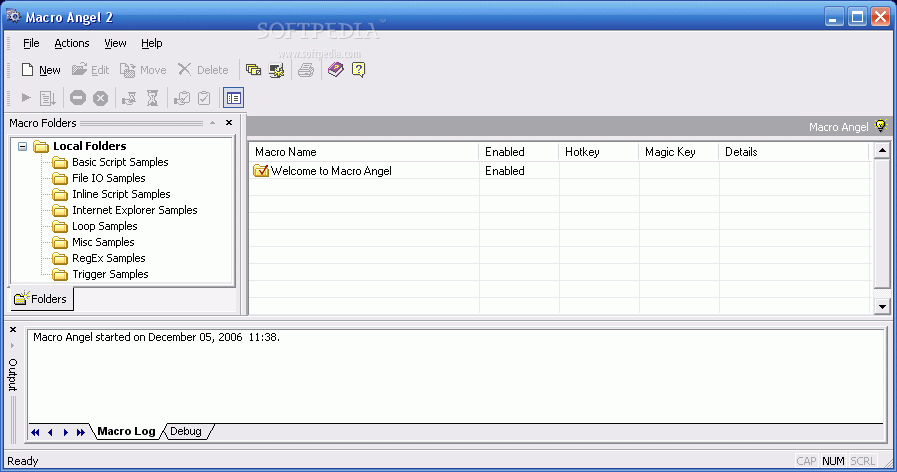897x472 pixels.
Task: Click the hand holding hourglass icon
Action: click(x=129, y=98)
